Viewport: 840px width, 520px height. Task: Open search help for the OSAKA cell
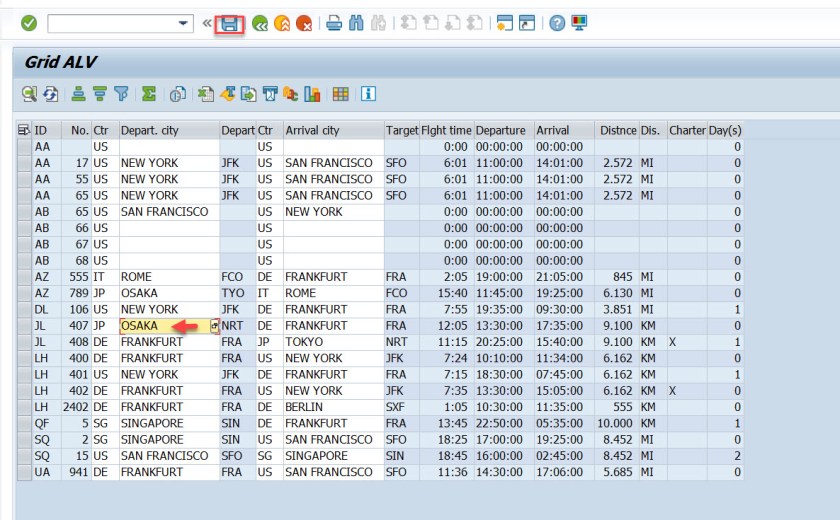(214, 326)
